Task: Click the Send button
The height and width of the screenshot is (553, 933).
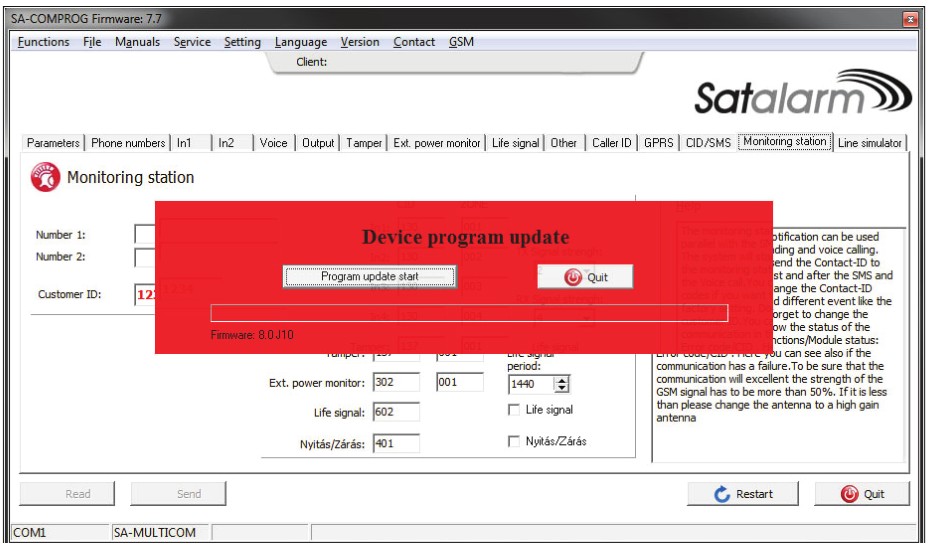Action: (178, 493)
